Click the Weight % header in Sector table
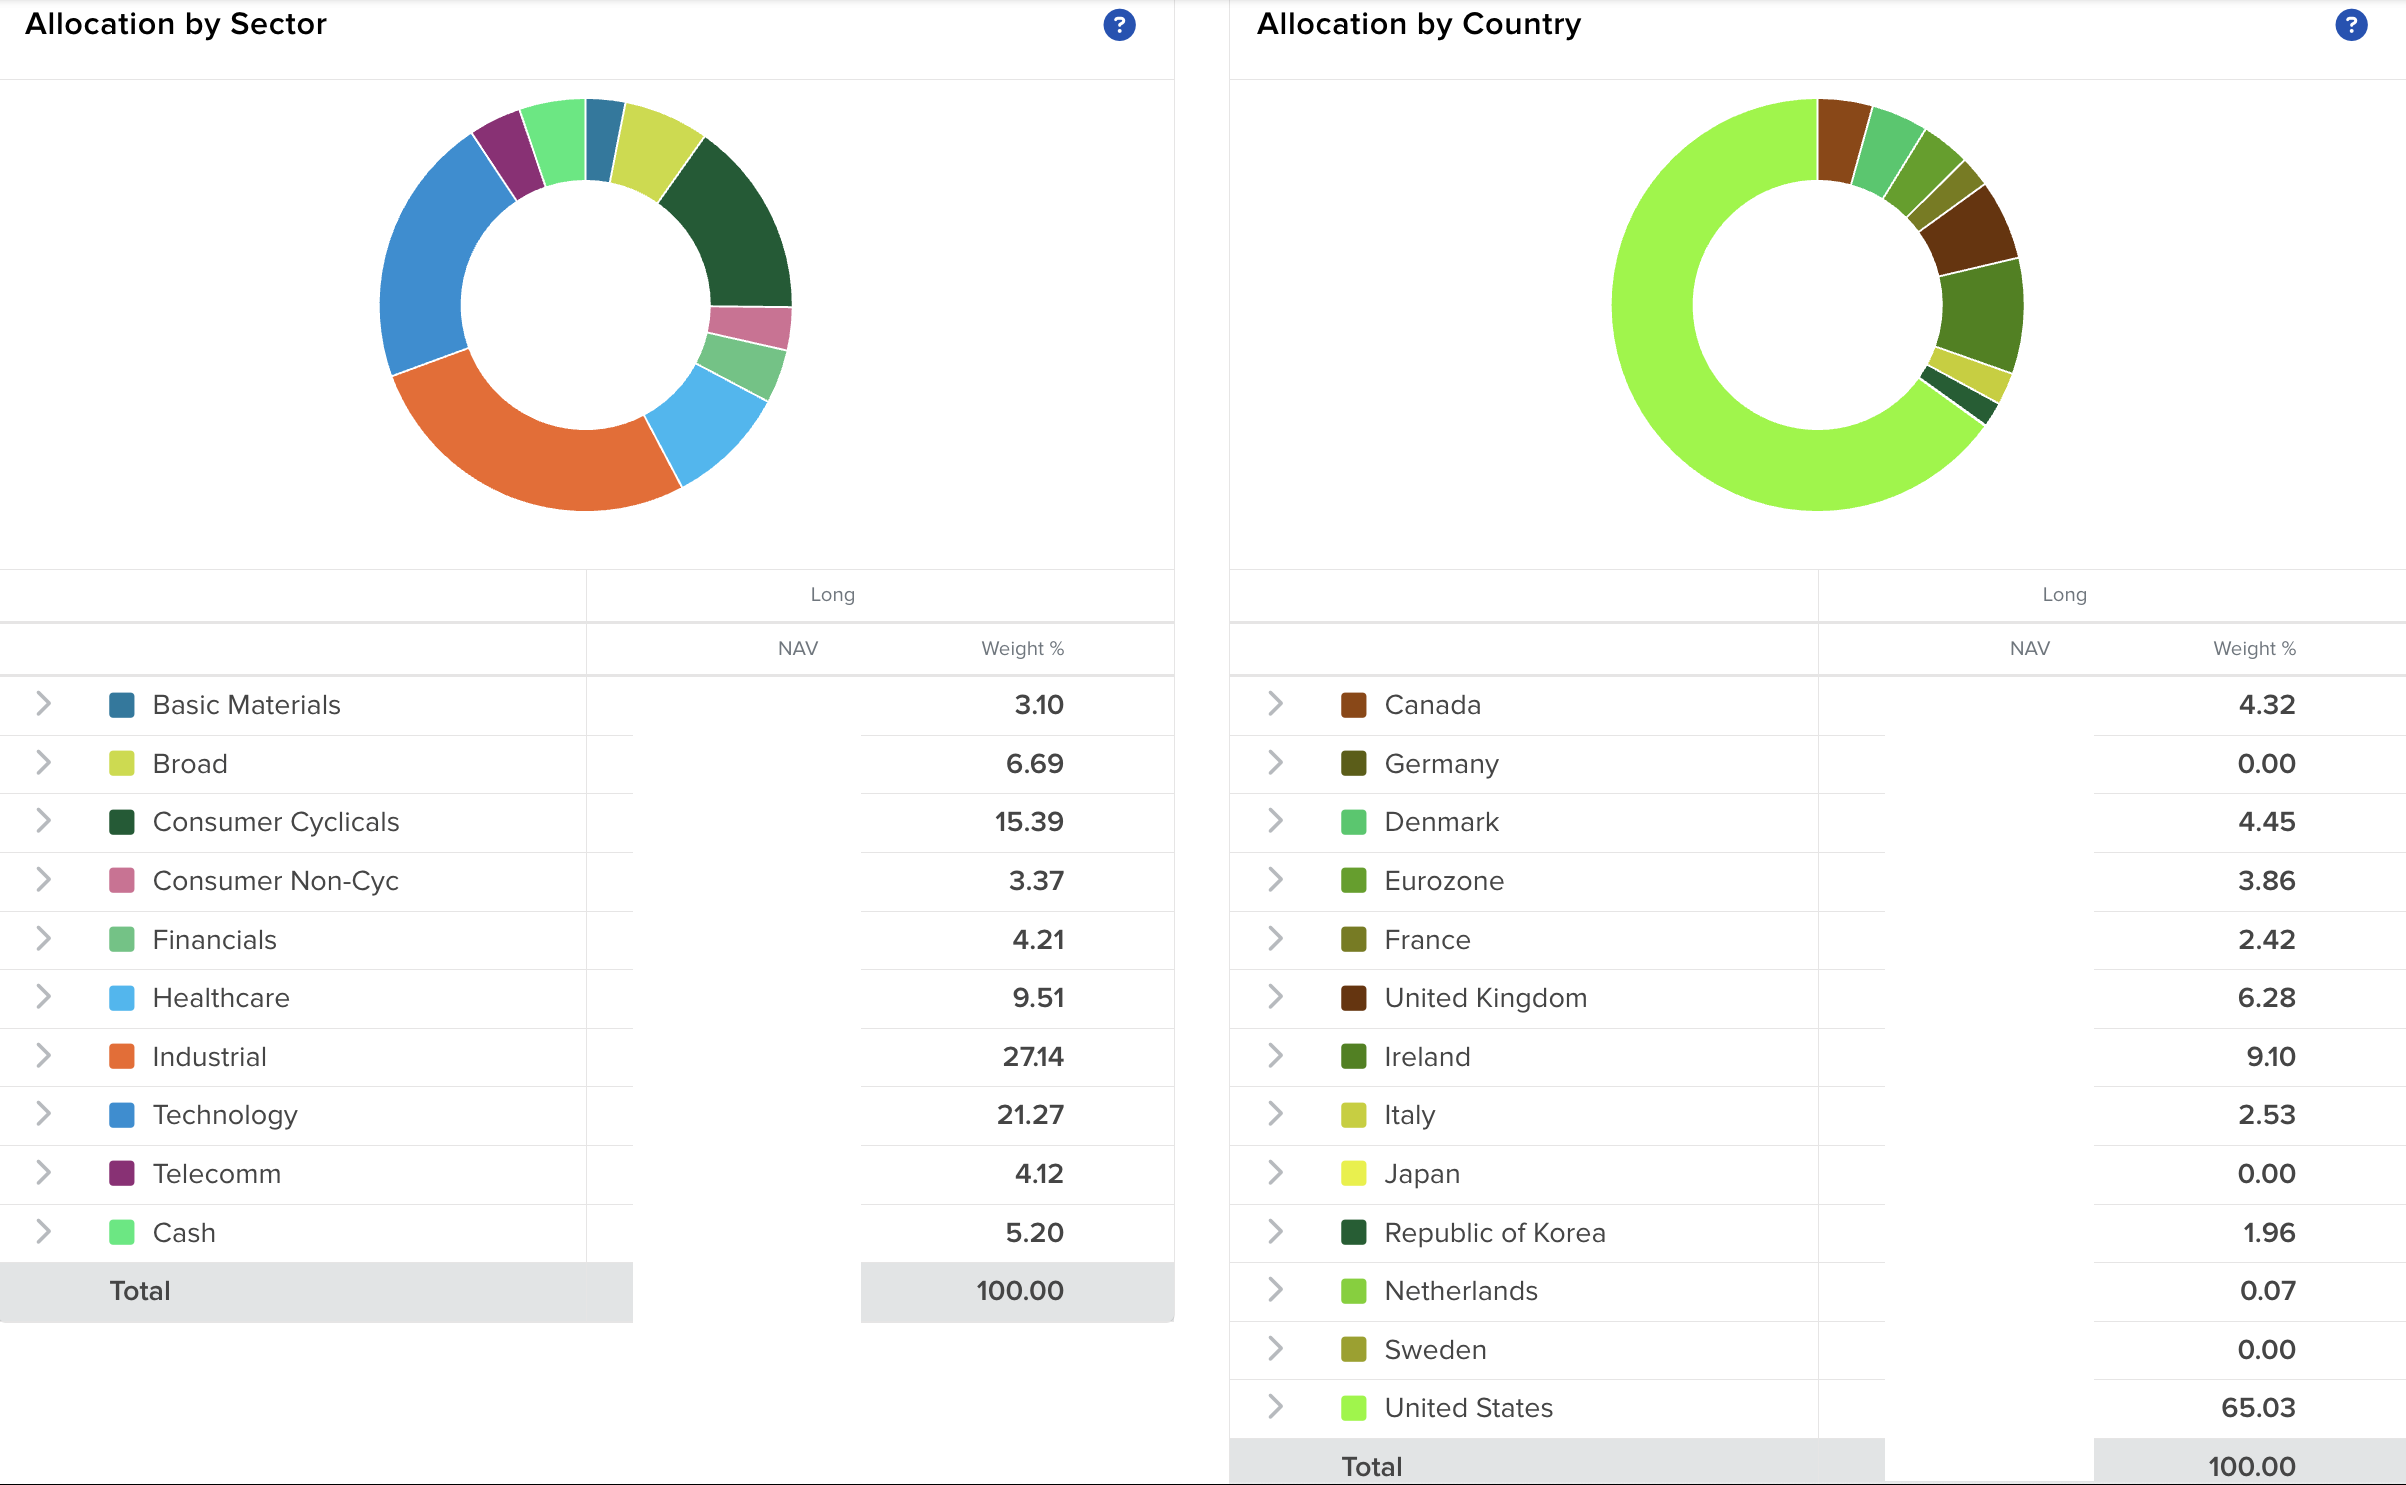 [x=1022, y=648]
